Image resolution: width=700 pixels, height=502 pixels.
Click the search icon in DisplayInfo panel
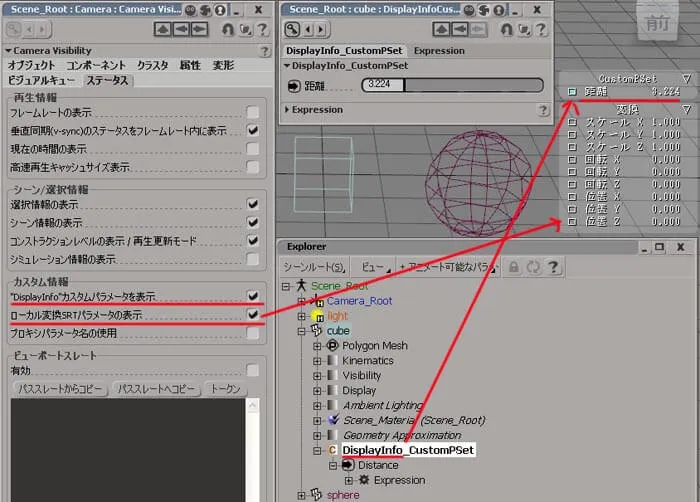coord(292,29)
